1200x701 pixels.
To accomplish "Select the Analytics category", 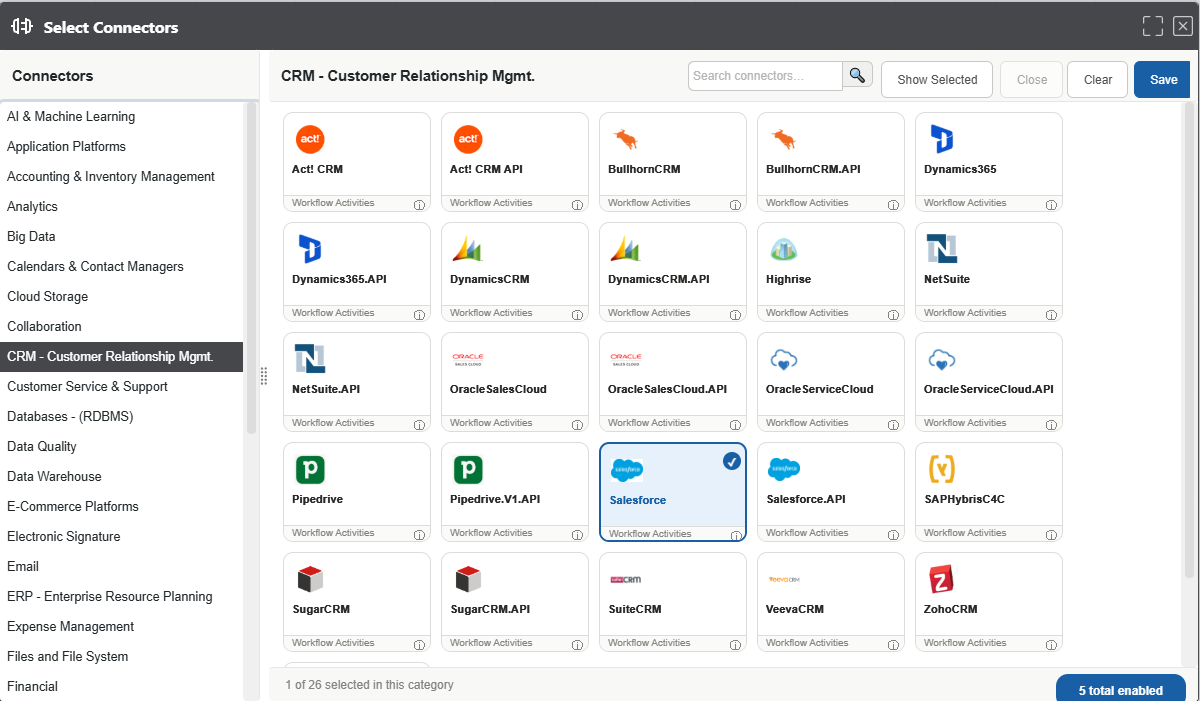I will click(122, 207).
